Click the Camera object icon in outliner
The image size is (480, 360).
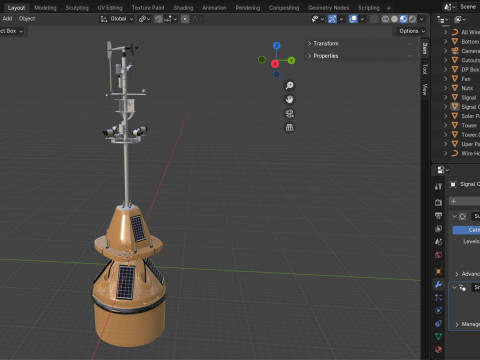[x=455, y=51]
